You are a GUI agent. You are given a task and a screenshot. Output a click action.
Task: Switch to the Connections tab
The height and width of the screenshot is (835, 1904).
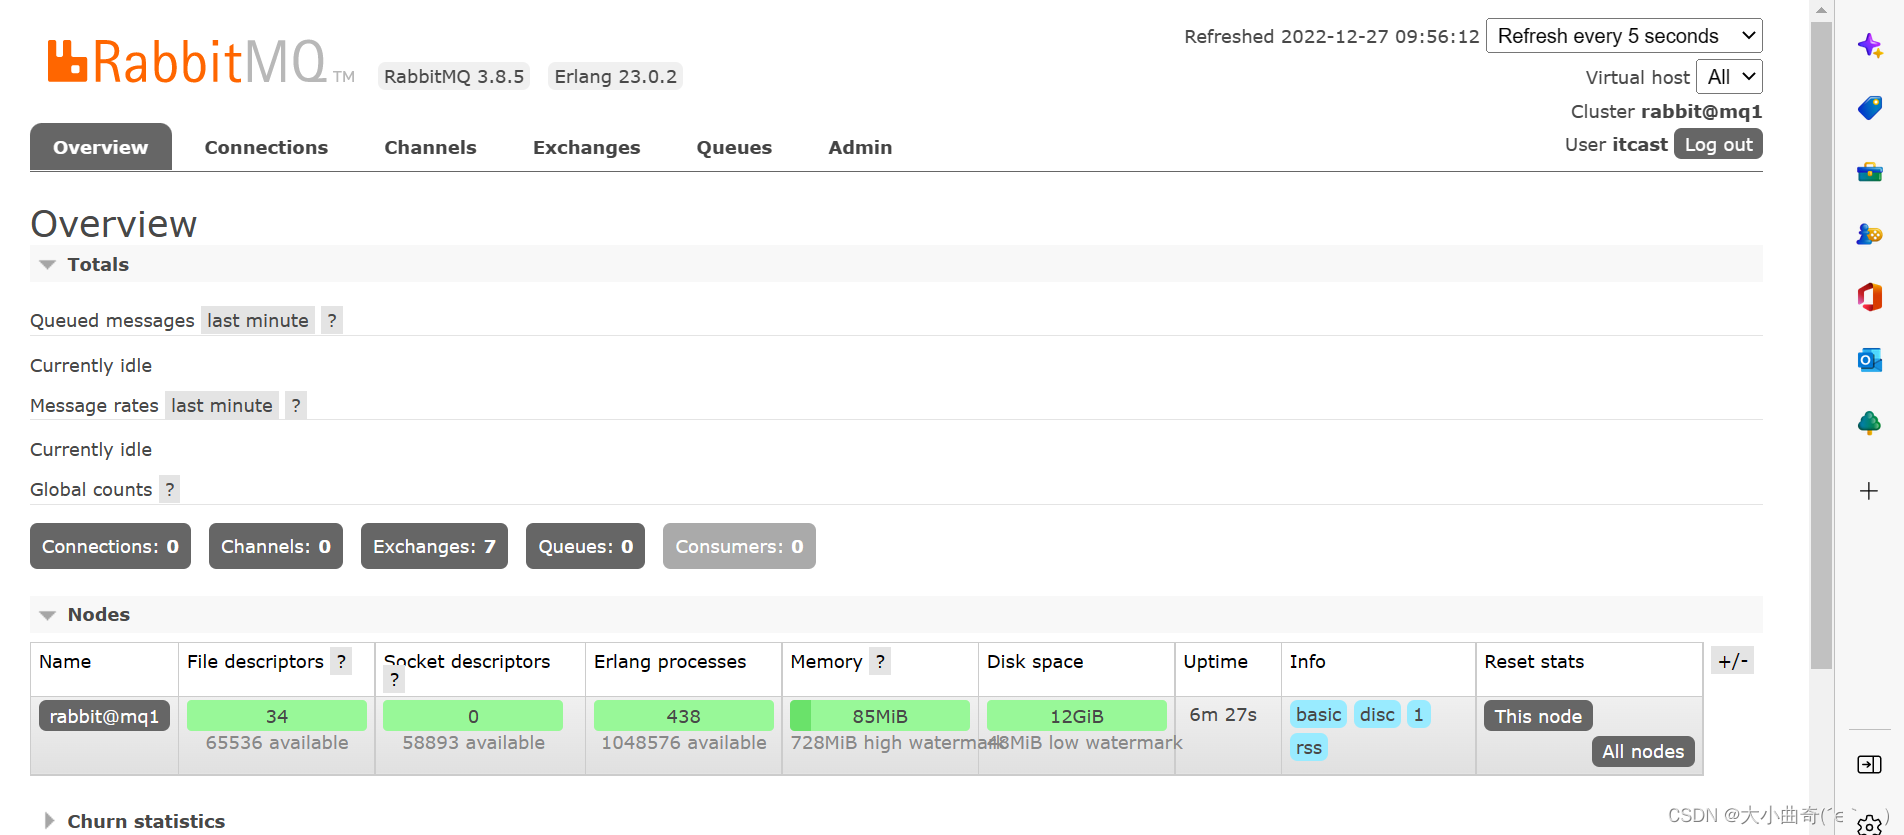(x=266, y=147)
